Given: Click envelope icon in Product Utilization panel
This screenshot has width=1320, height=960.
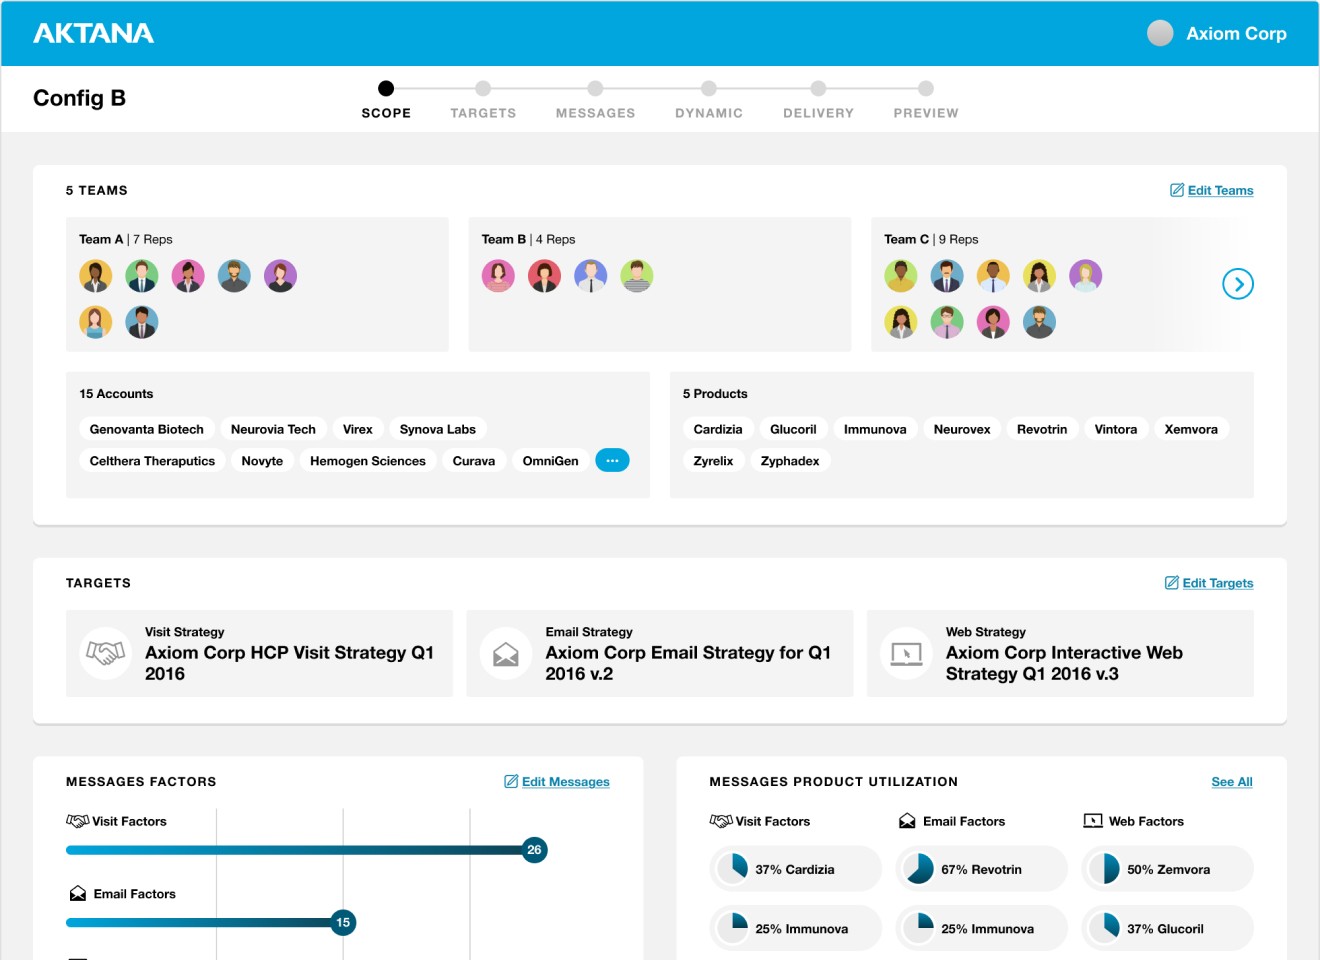Looking at the screenshot, I should [907, 821].
